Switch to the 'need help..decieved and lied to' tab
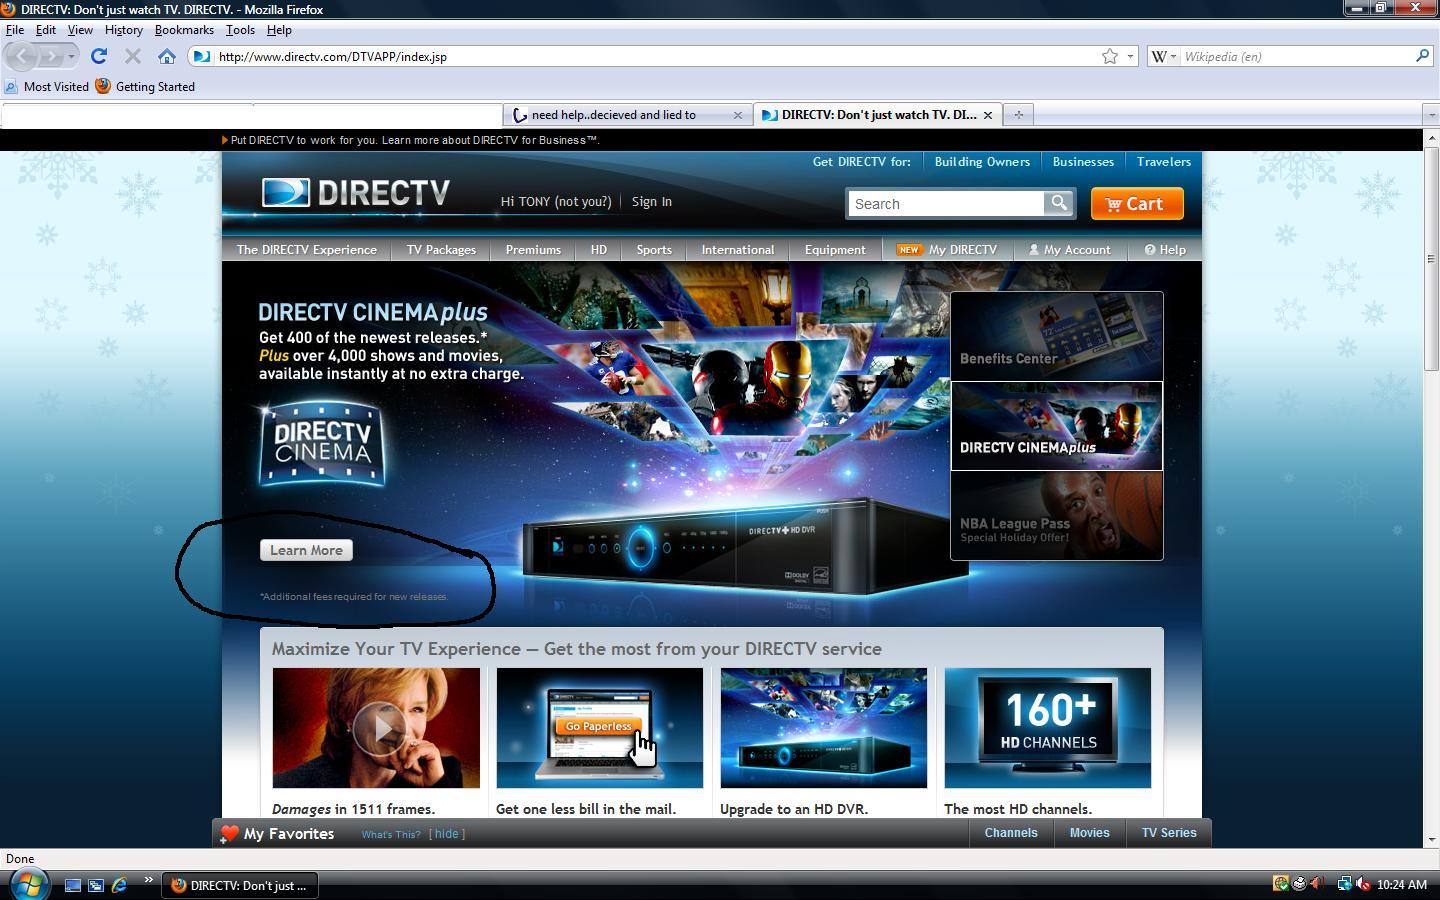Image resolution: width=1440 pixels, height=900 pixels. click(628, 115)
